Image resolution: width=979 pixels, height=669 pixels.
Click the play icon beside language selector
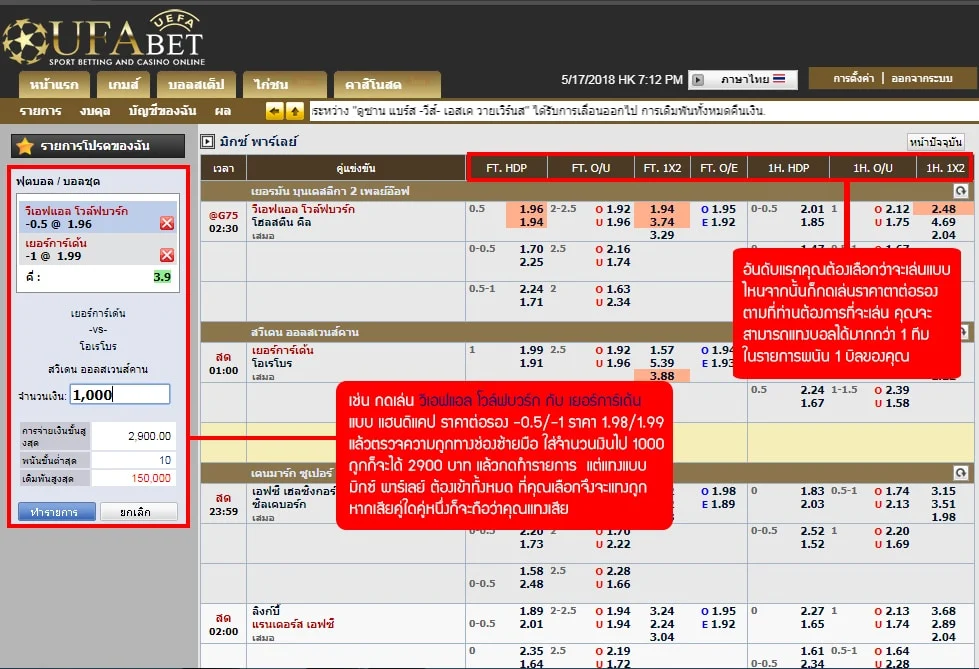[698, 80]
